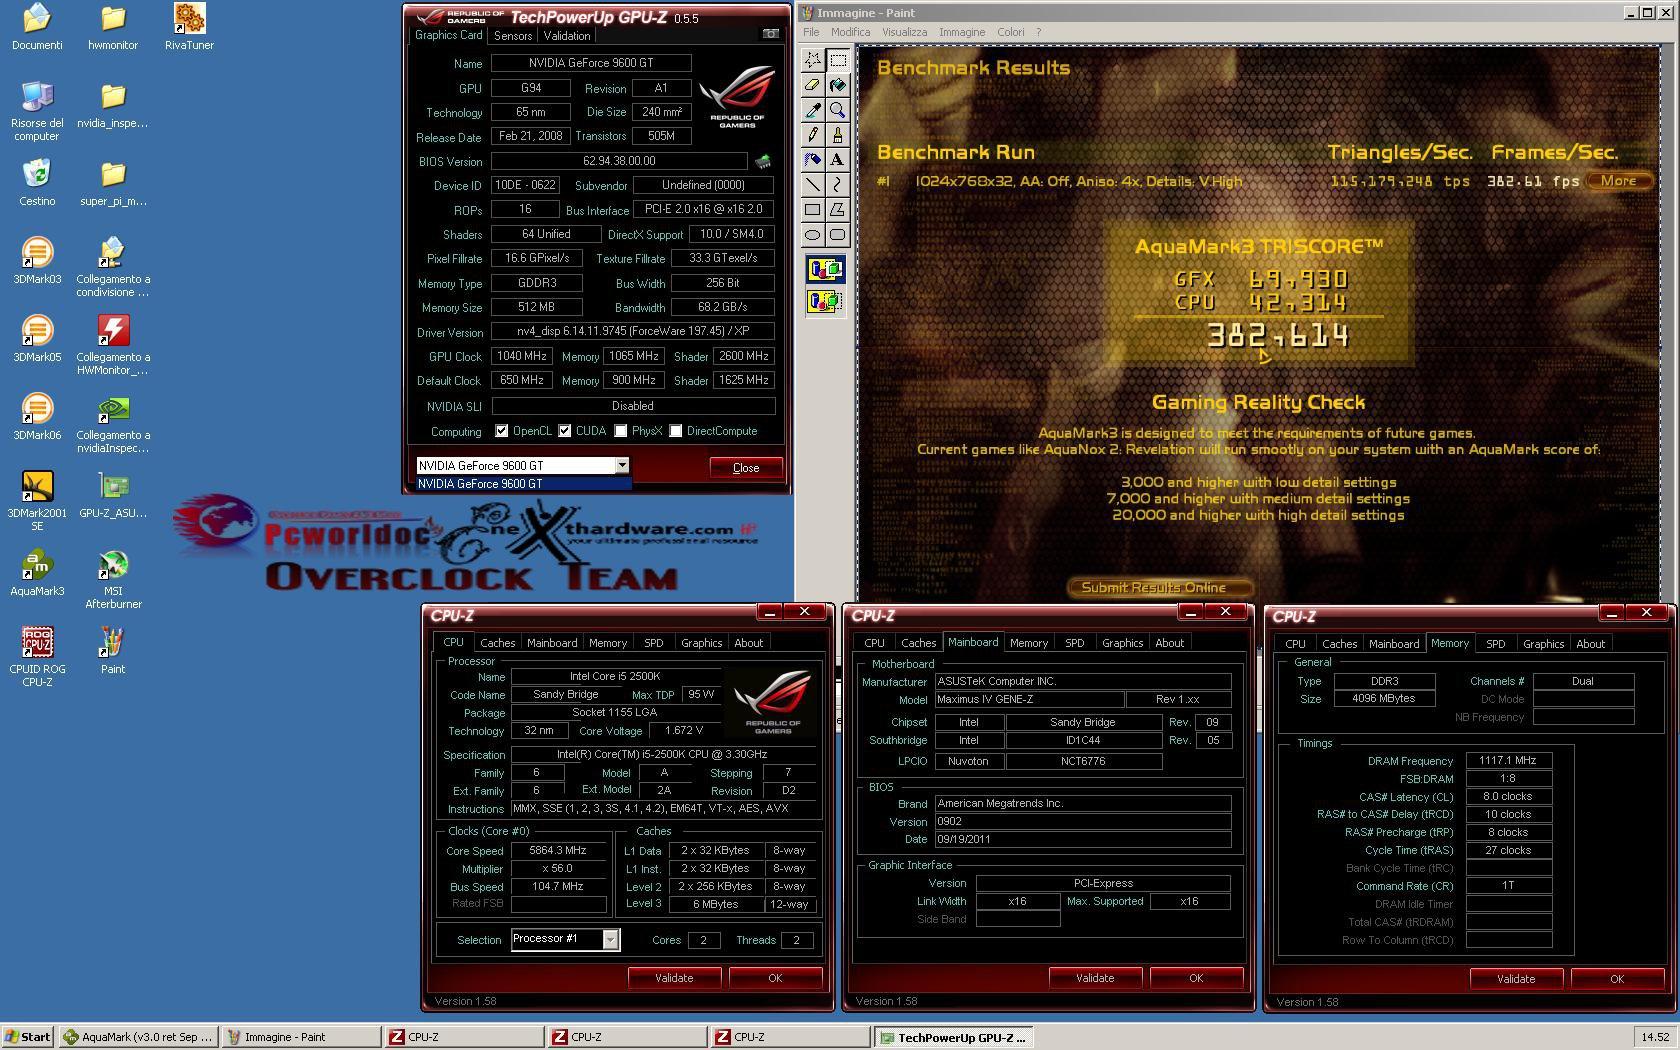Click the Core Speed 5864.3 MHz field
This screenshot has width=1680, height=1050.
[558, 851]
